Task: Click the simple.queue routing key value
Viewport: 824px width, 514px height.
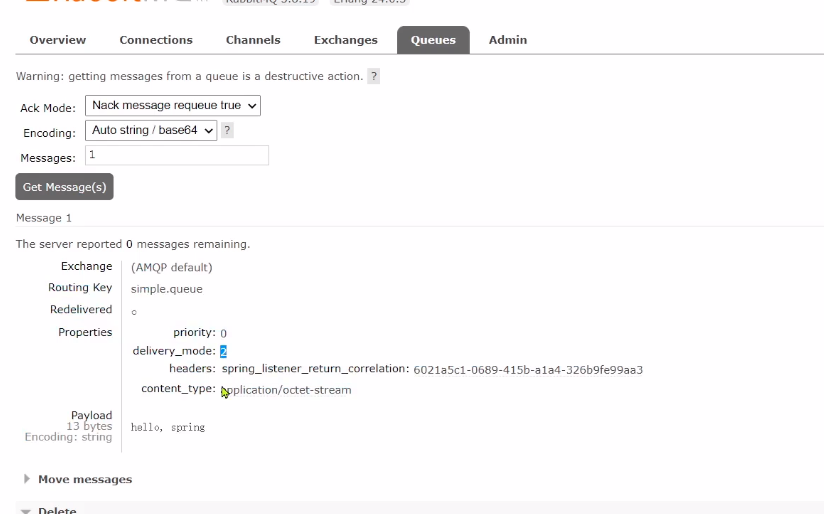Action: [167, 289]
